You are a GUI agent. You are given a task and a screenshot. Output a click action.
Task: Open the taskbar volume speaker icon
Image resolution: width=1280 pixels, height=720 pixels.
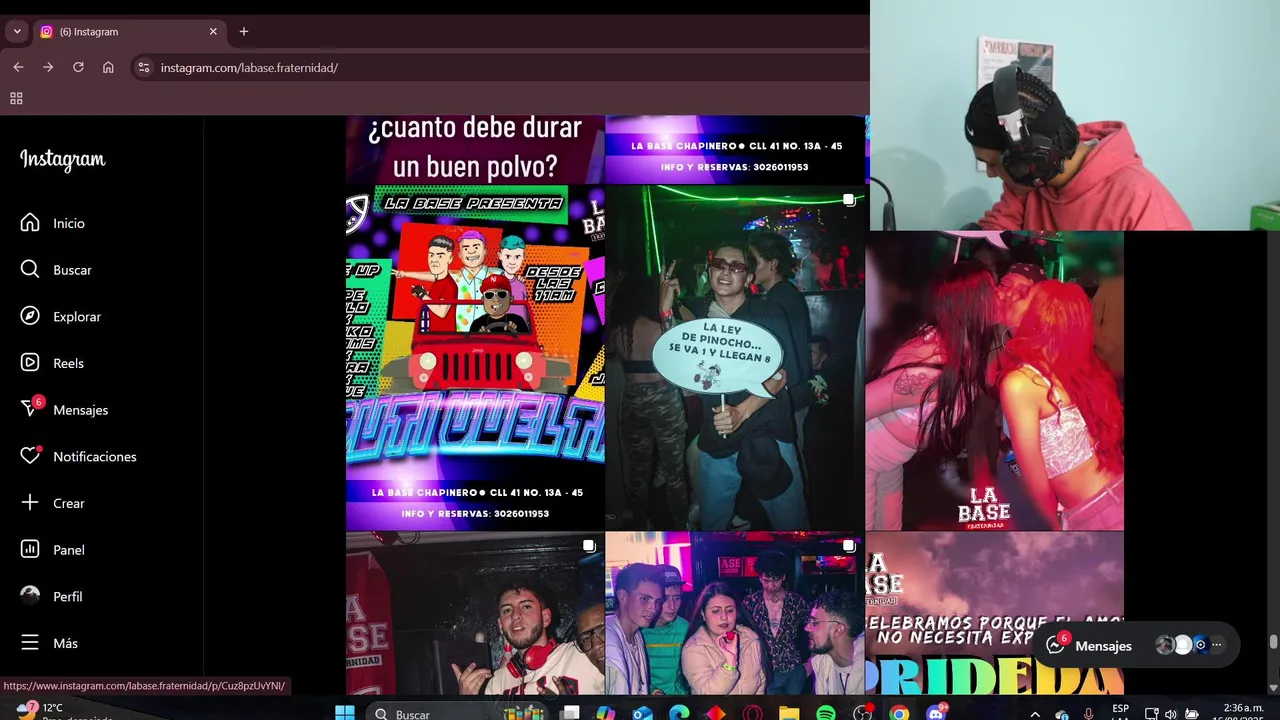pos(1171,713)
